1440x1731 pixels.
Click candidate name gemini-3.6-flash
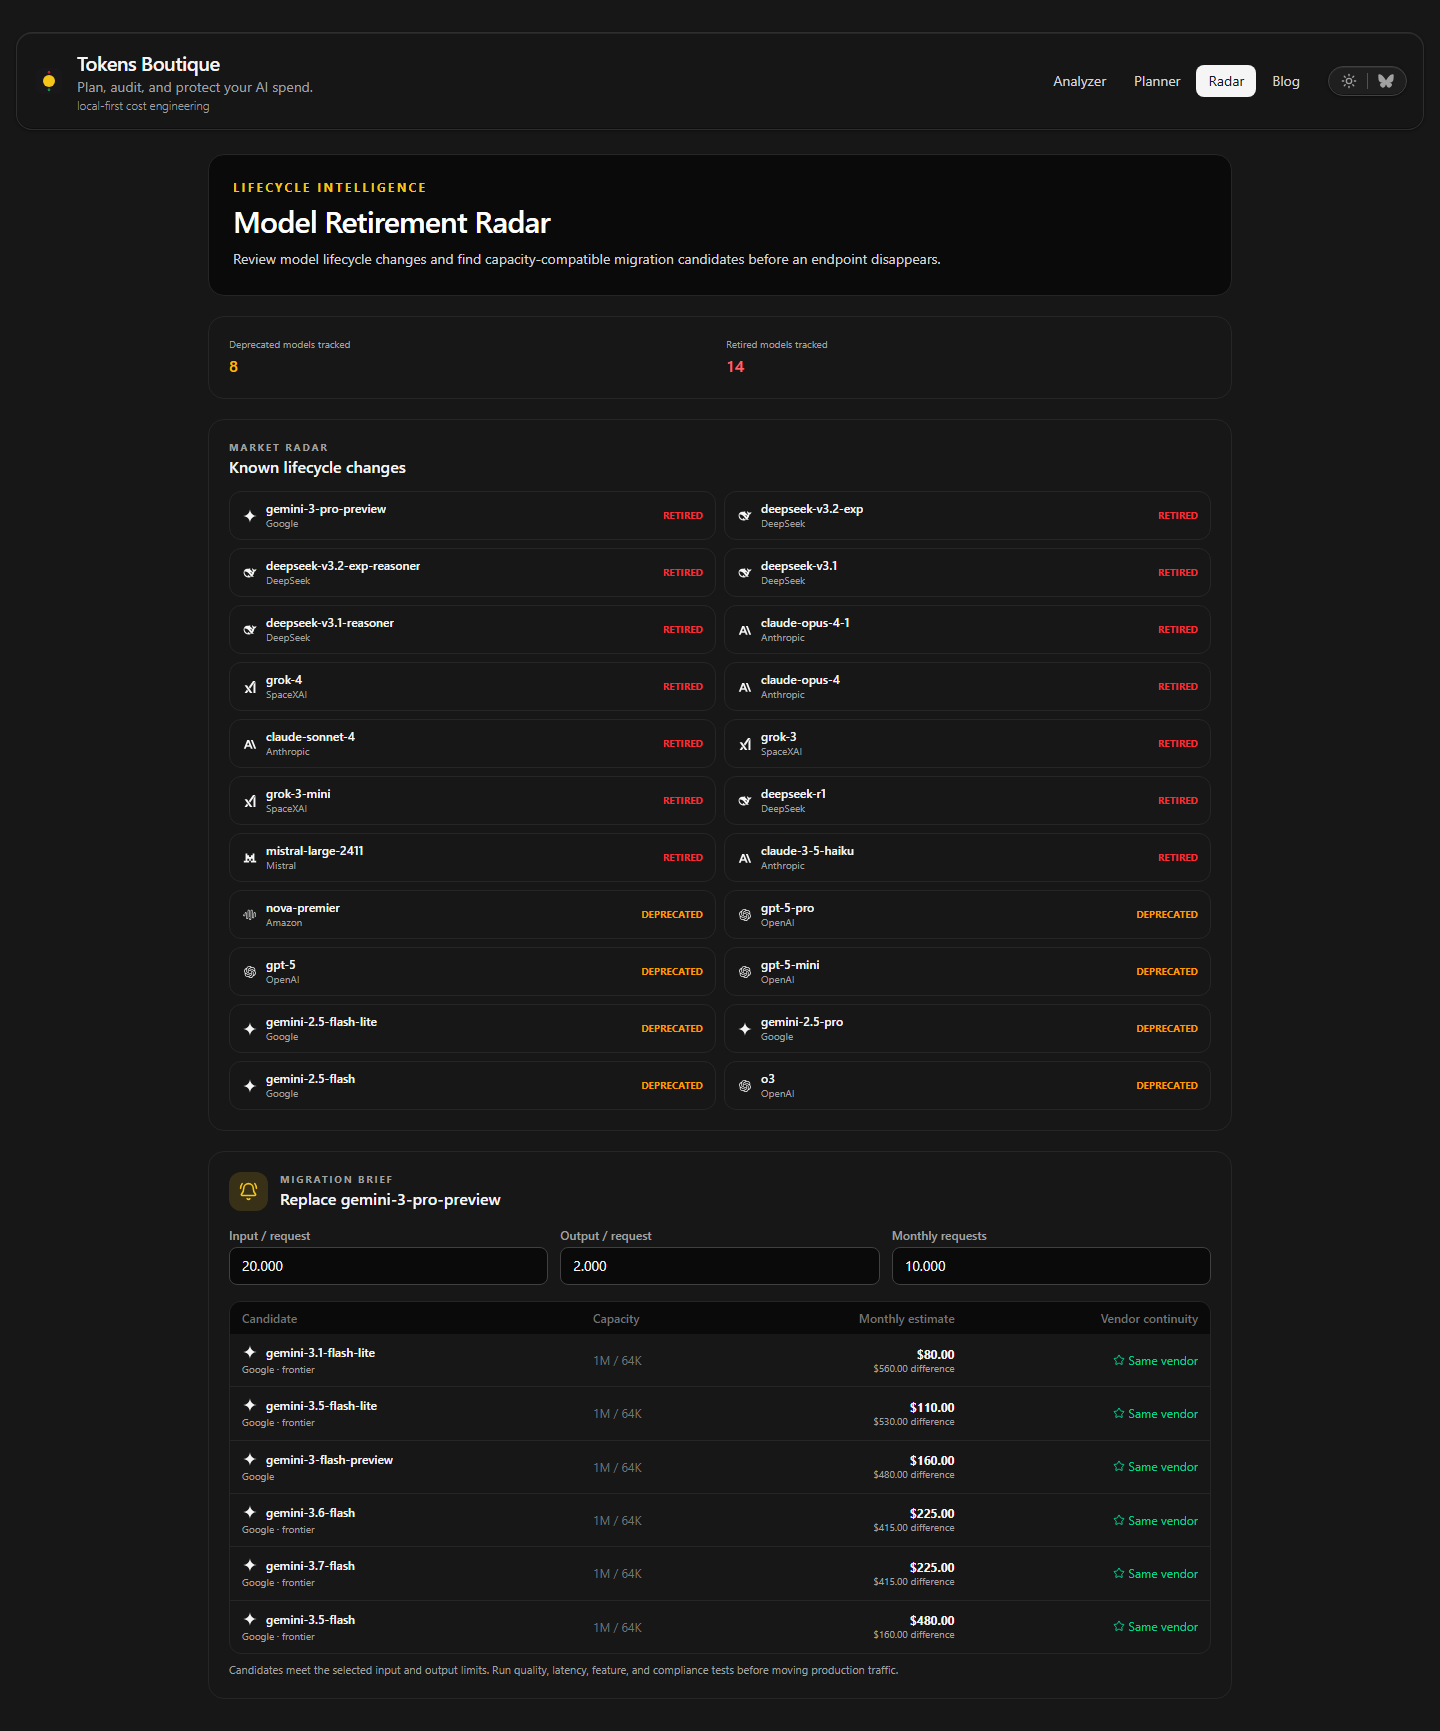click(310, 1513)
